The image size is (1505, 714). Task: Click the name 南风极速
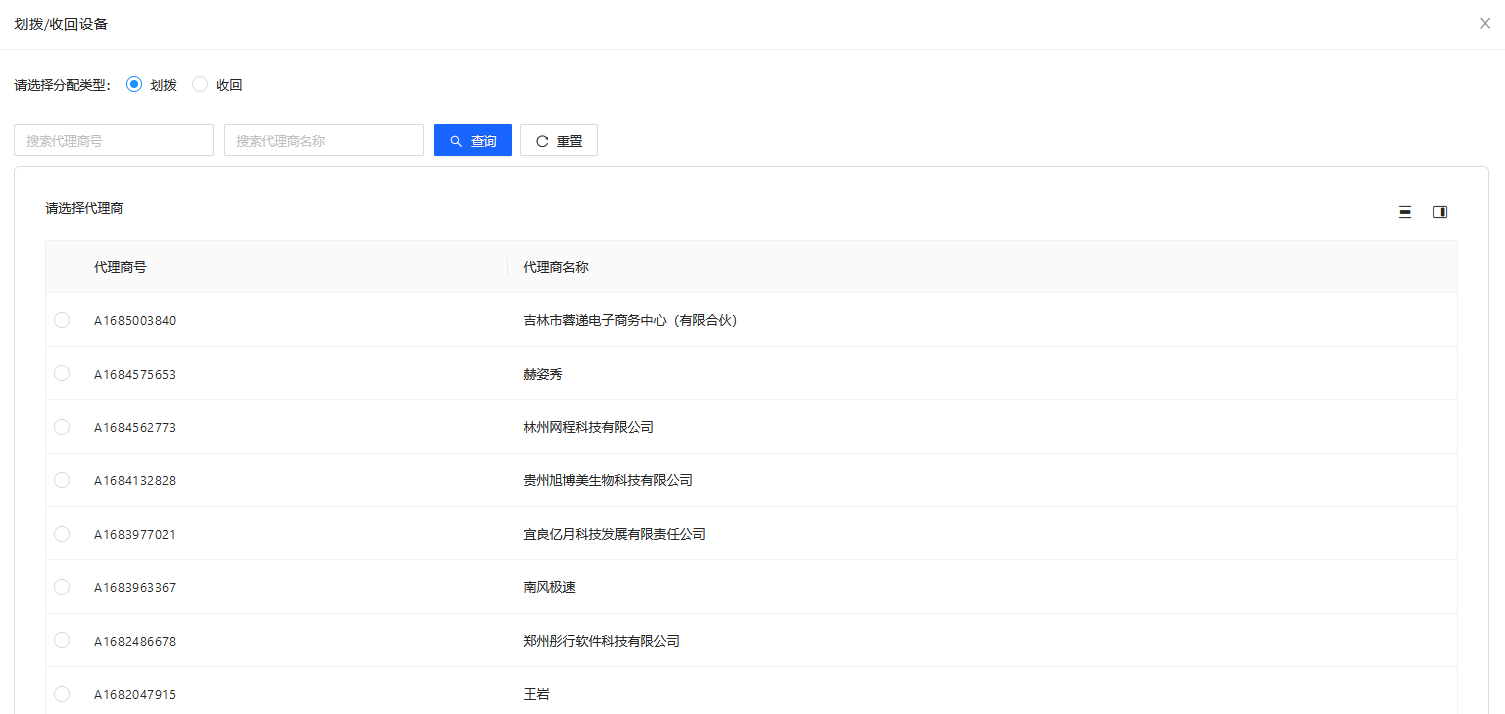point(549,587)
